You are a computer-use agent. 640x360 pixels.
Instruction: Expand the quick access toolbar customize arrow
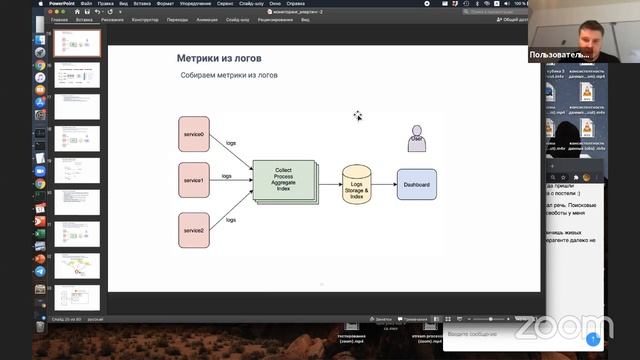[120, 12]
